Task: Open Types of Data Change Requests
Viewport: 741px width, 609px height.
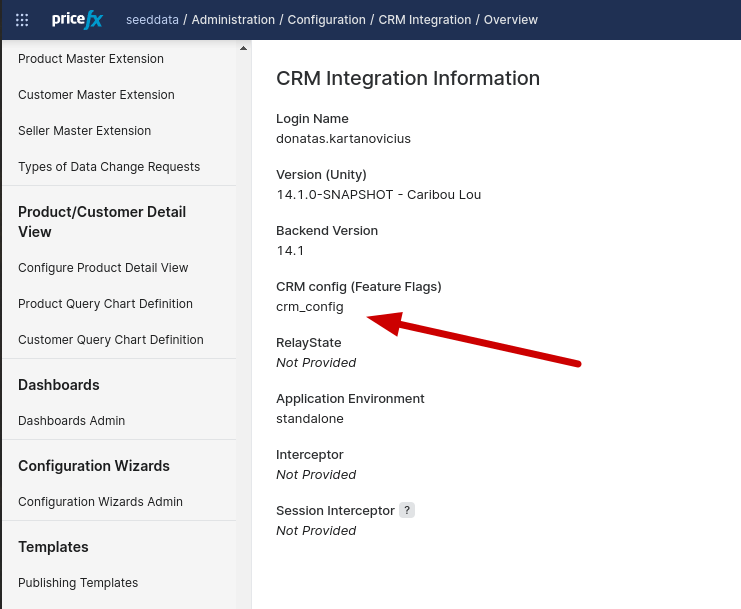Action: (x=109, y=167)
